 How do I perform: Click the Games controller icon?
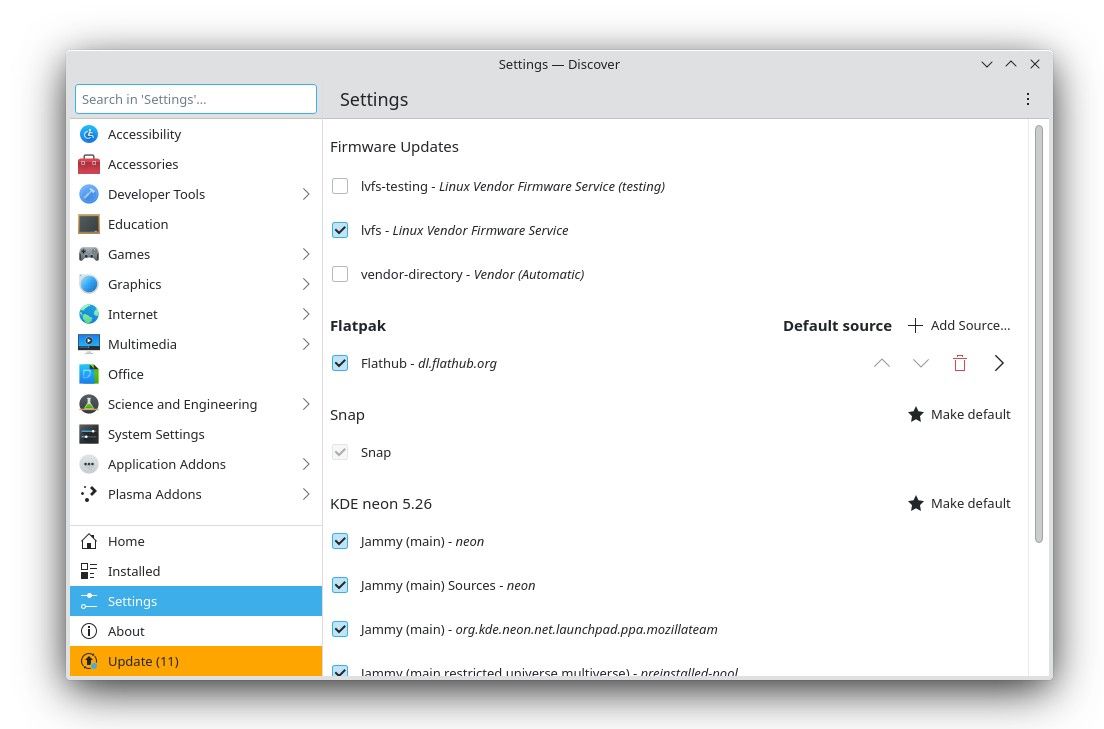[89, 254]
